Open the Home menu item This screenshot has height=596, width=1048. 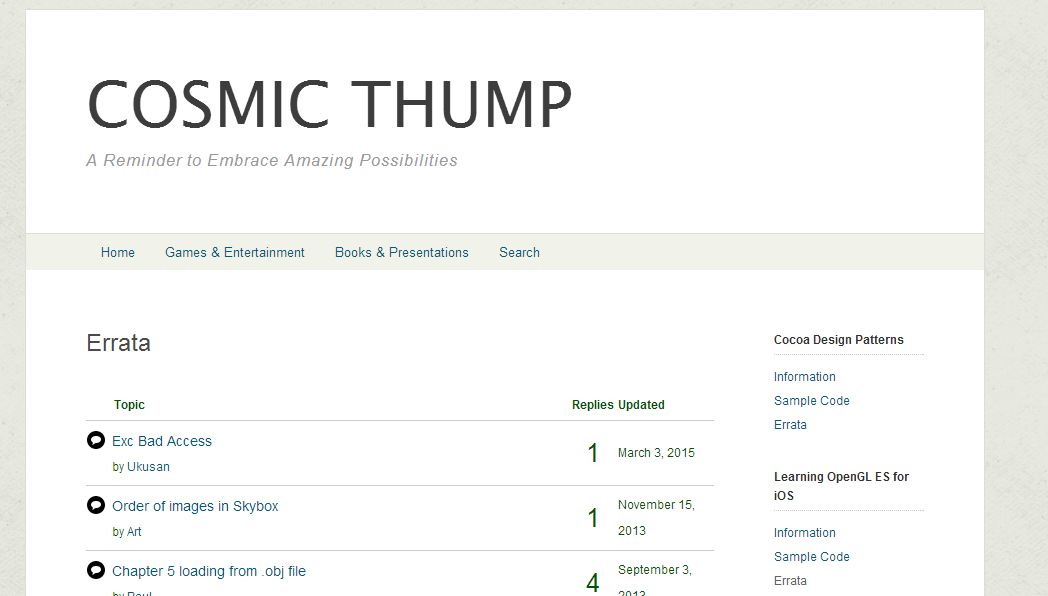(x=118, y=252)
